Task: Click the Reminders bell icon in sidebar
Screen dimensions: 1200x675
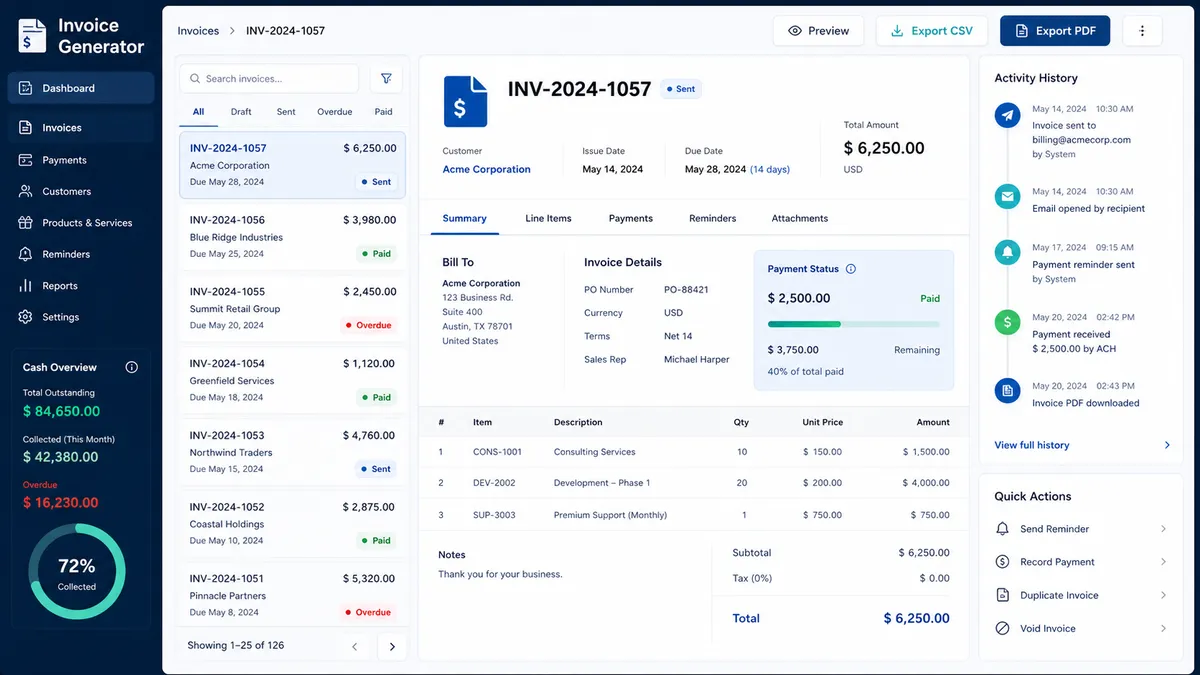Action: pos(25,254)
